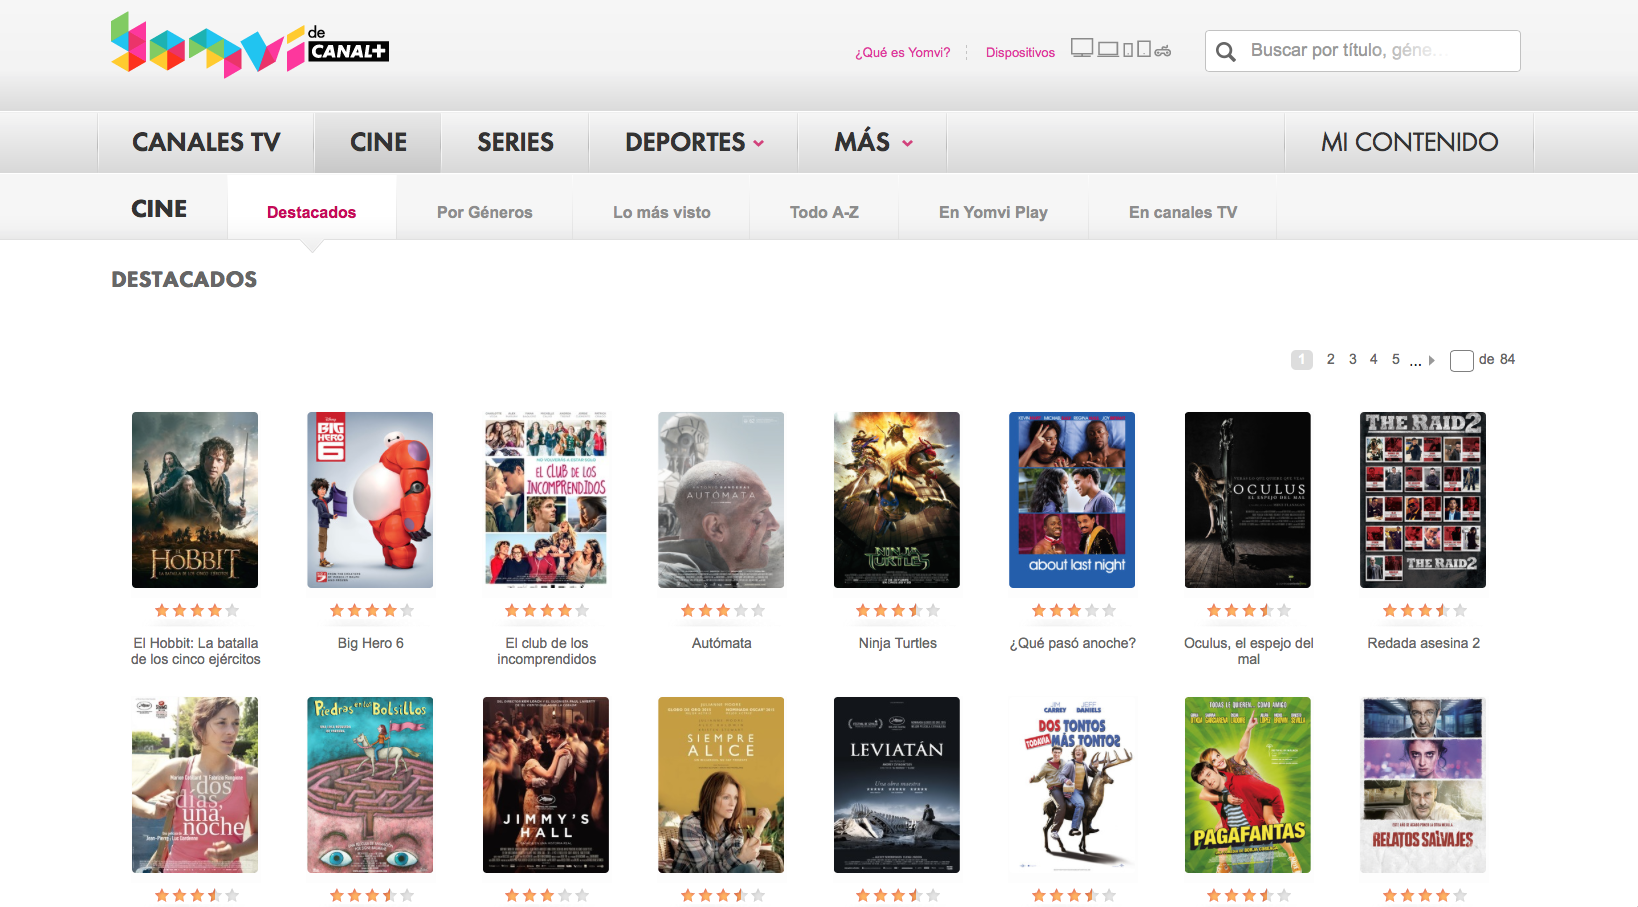The height and width of the screenshot is (907, 1638).
Task: Open the ¿Qué es Yomvi? link
Action: tap(903, 52)
